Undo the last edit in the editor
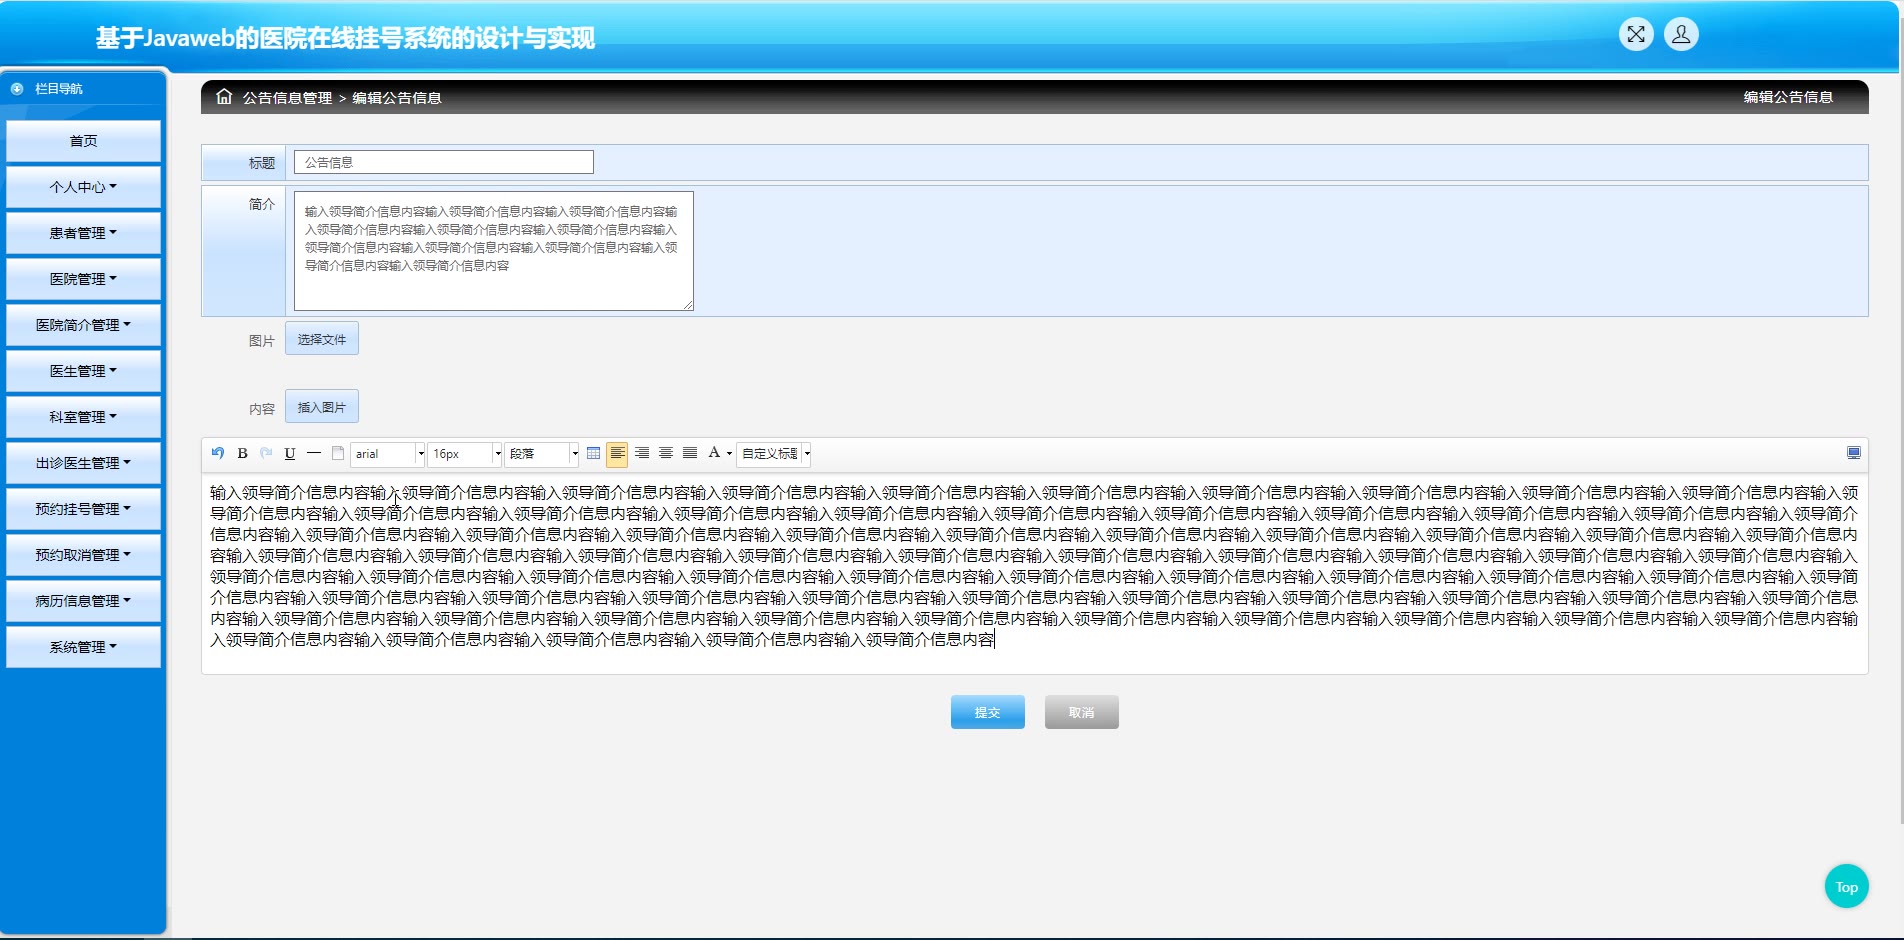This screenshot has width=1904, height=940. (218, 453)
